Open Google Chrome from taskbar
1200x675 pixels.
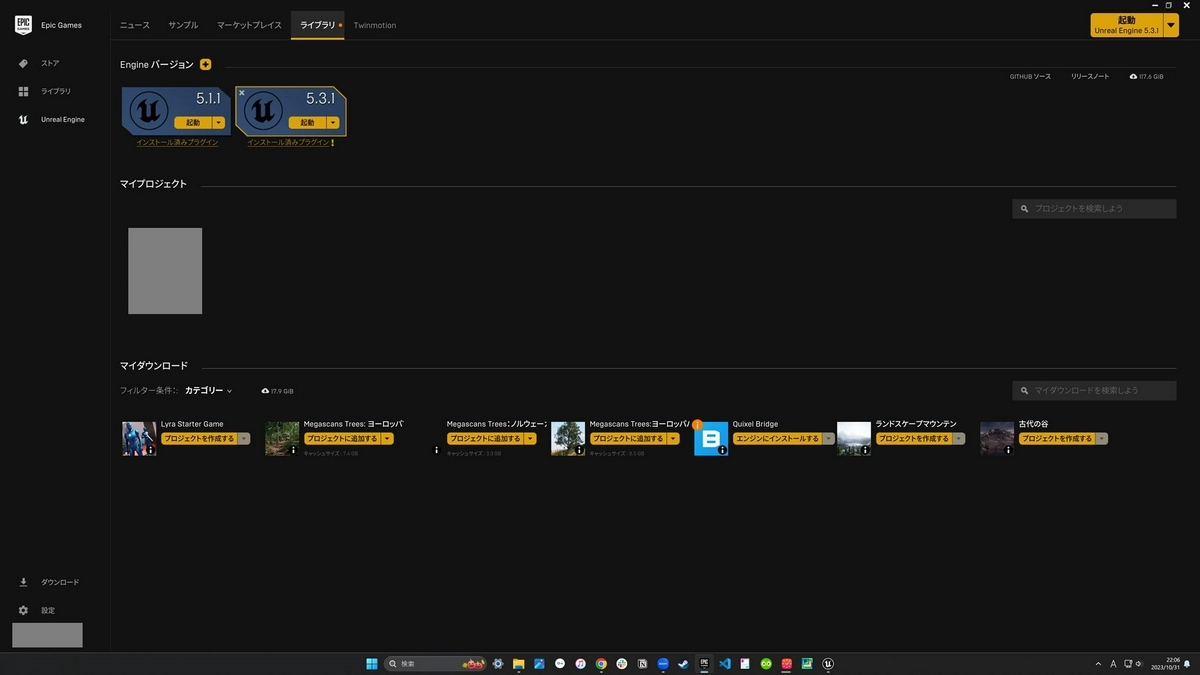point(601,664)
